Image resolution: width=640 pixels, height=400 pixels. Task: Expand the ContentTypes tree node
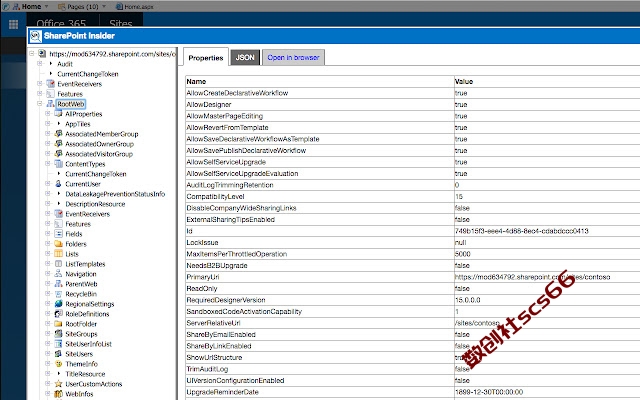click(48, 164)
